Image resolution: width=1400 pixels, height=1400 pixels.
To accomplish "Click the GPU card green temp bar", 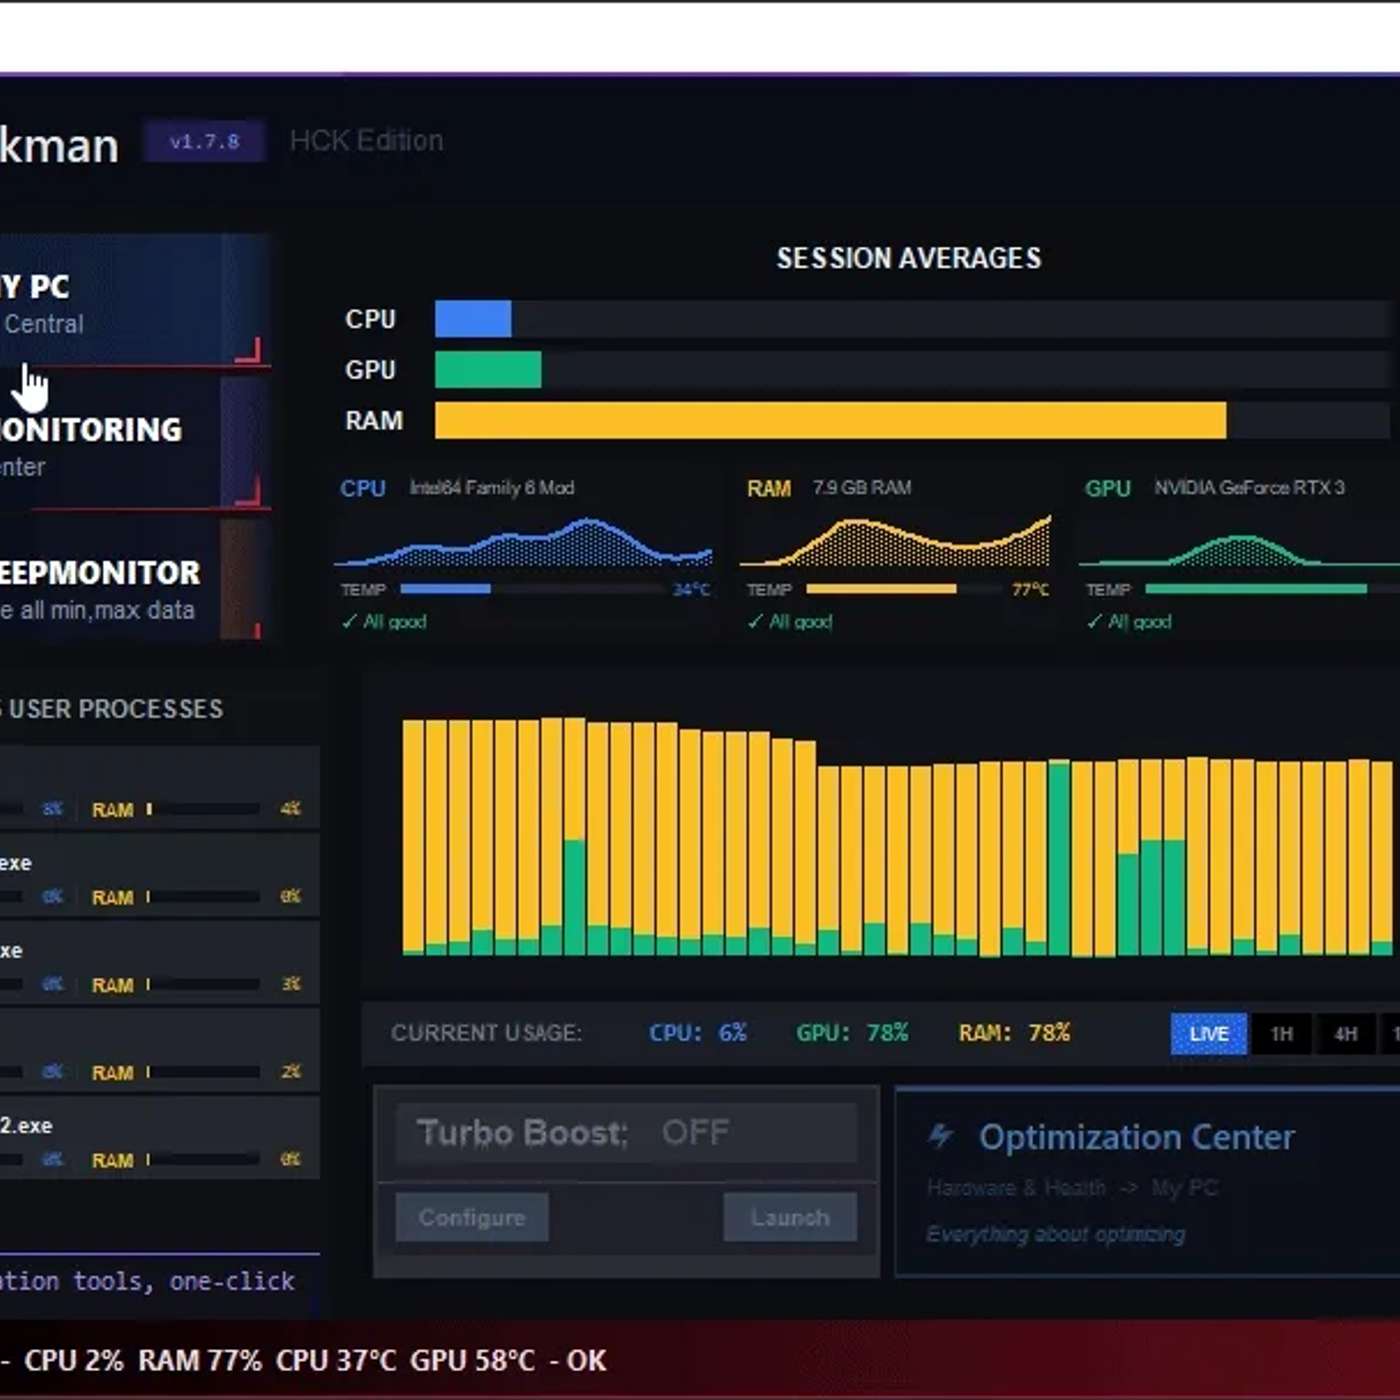I will click(x=1256, y=589).
